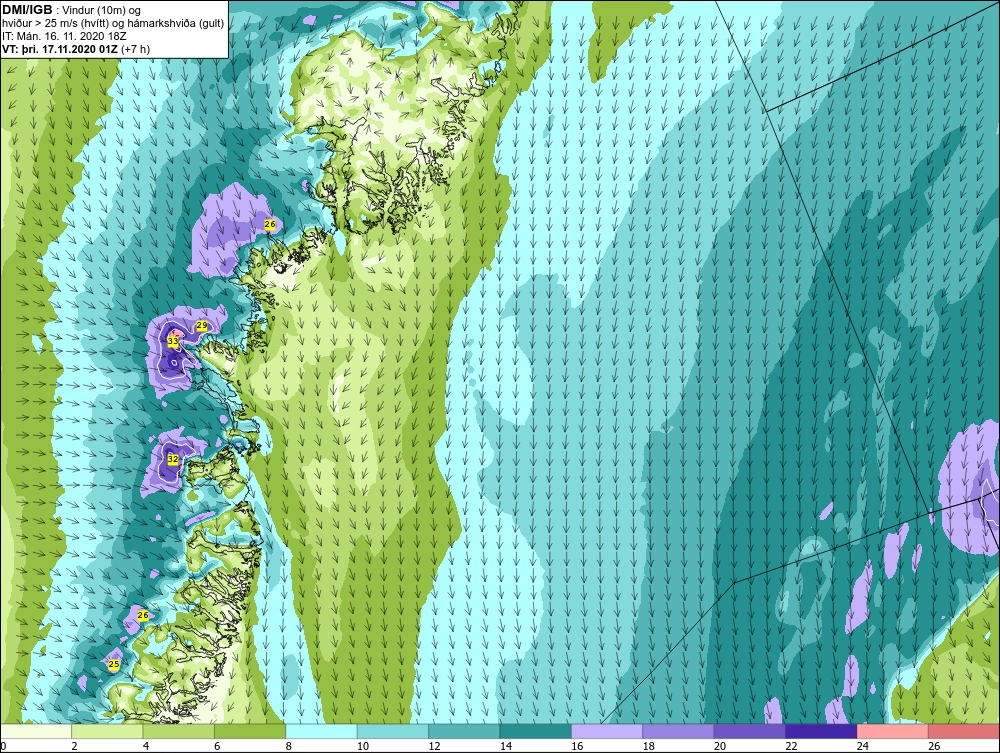Click the bold 'DMI/IGB' title text
The image size is (1000, 753).
pyautogui.click(x=27, y=10)
